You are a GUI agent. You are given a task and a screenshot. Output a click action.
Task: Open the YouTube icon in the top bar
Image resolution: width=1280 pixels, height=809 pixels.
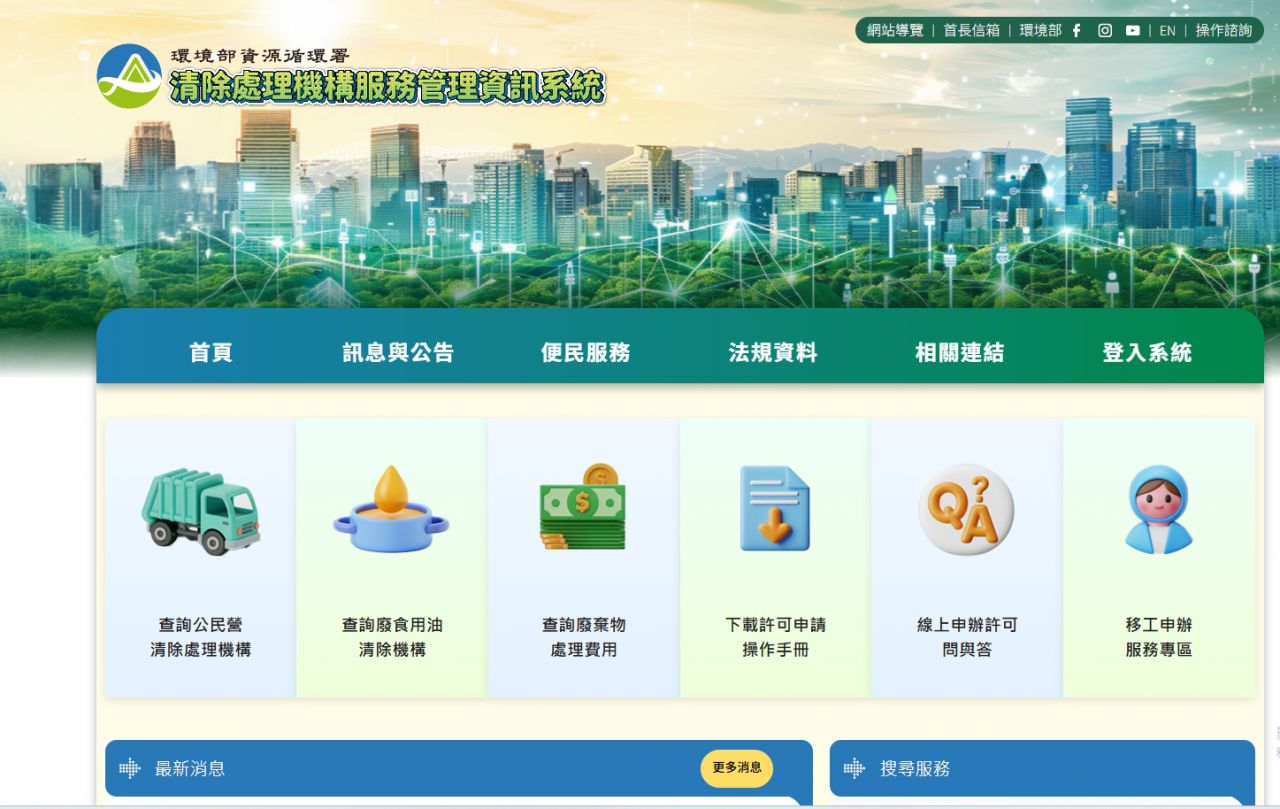pos(1131,30)
